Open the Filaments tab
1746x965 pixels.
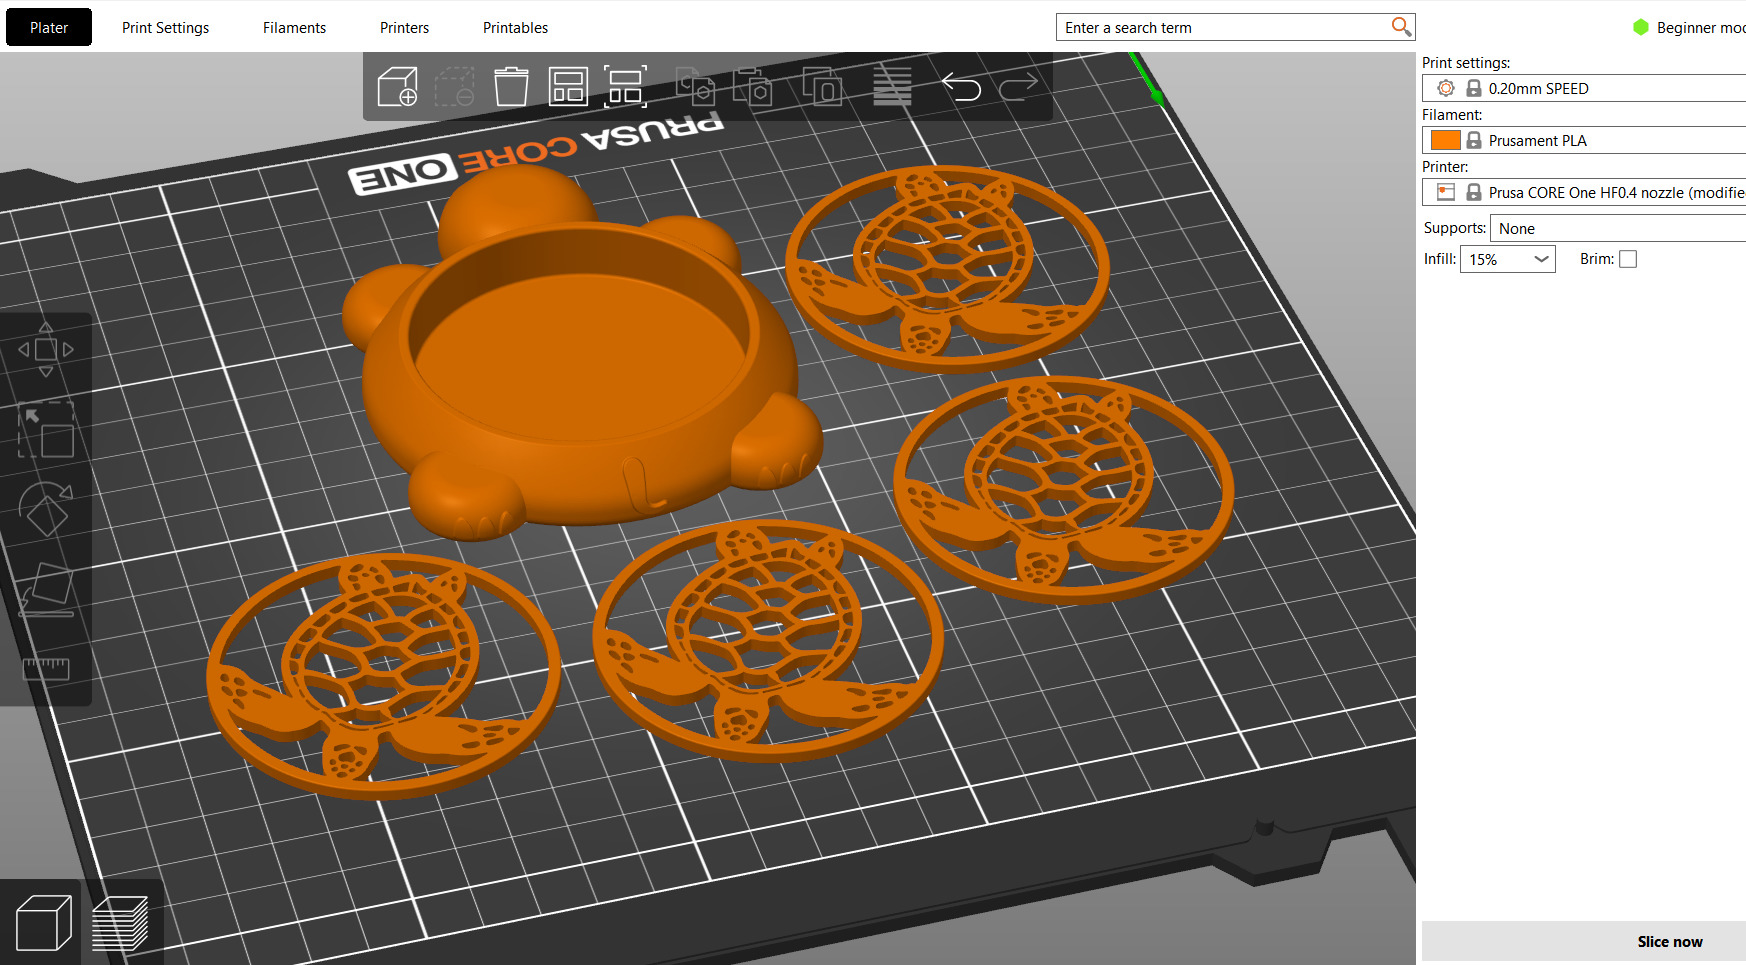point(294,27)
